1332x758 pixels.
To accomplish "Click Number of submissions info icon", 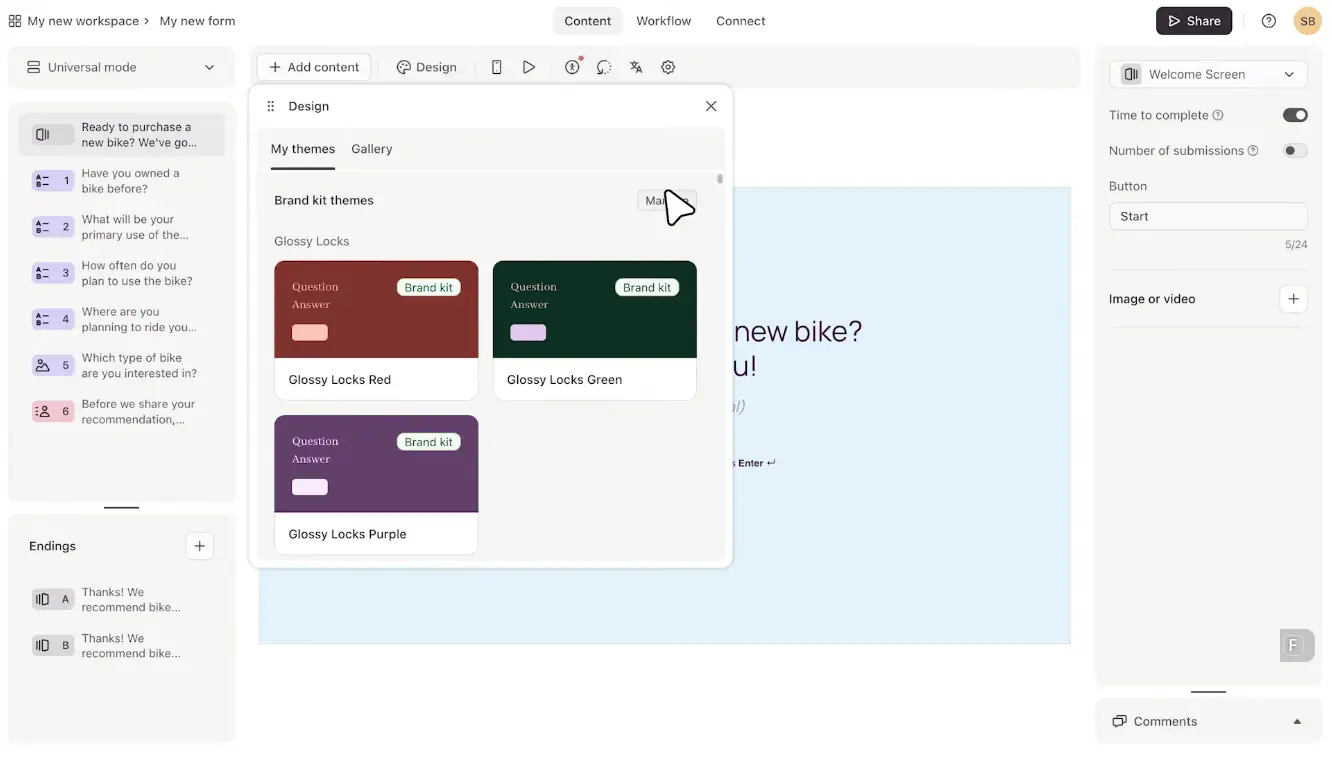I will coord(1253,151).
